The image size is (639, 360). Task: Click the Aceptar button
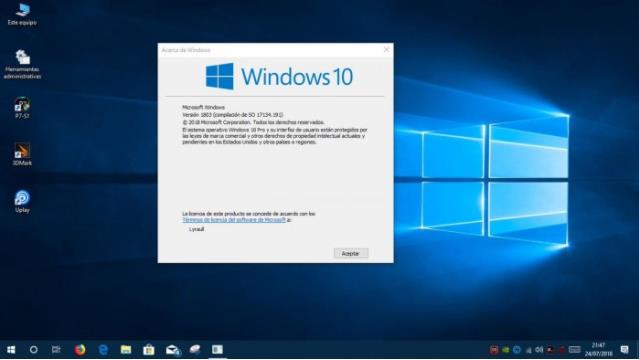point(351,253)
